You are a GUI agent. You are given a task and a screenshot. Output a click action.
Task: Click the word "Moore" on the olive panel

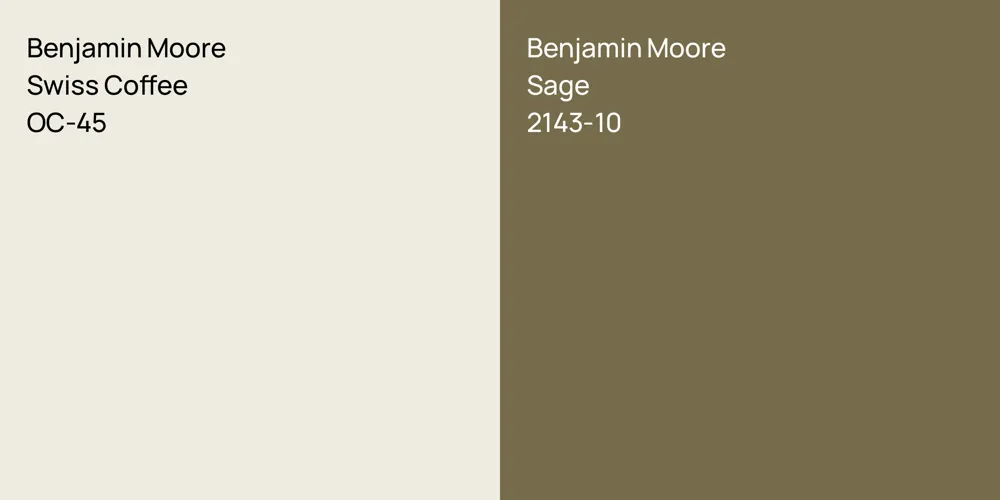[x=686, y=48]
